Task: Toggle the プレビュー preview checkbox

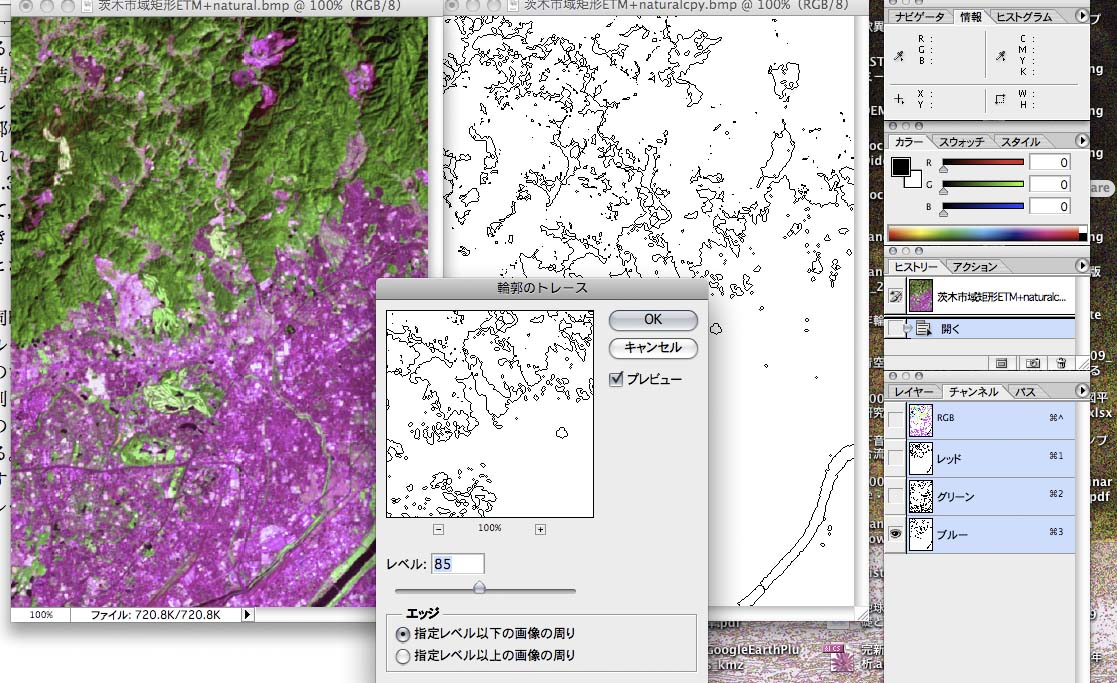Action: [x=616, y=379]
